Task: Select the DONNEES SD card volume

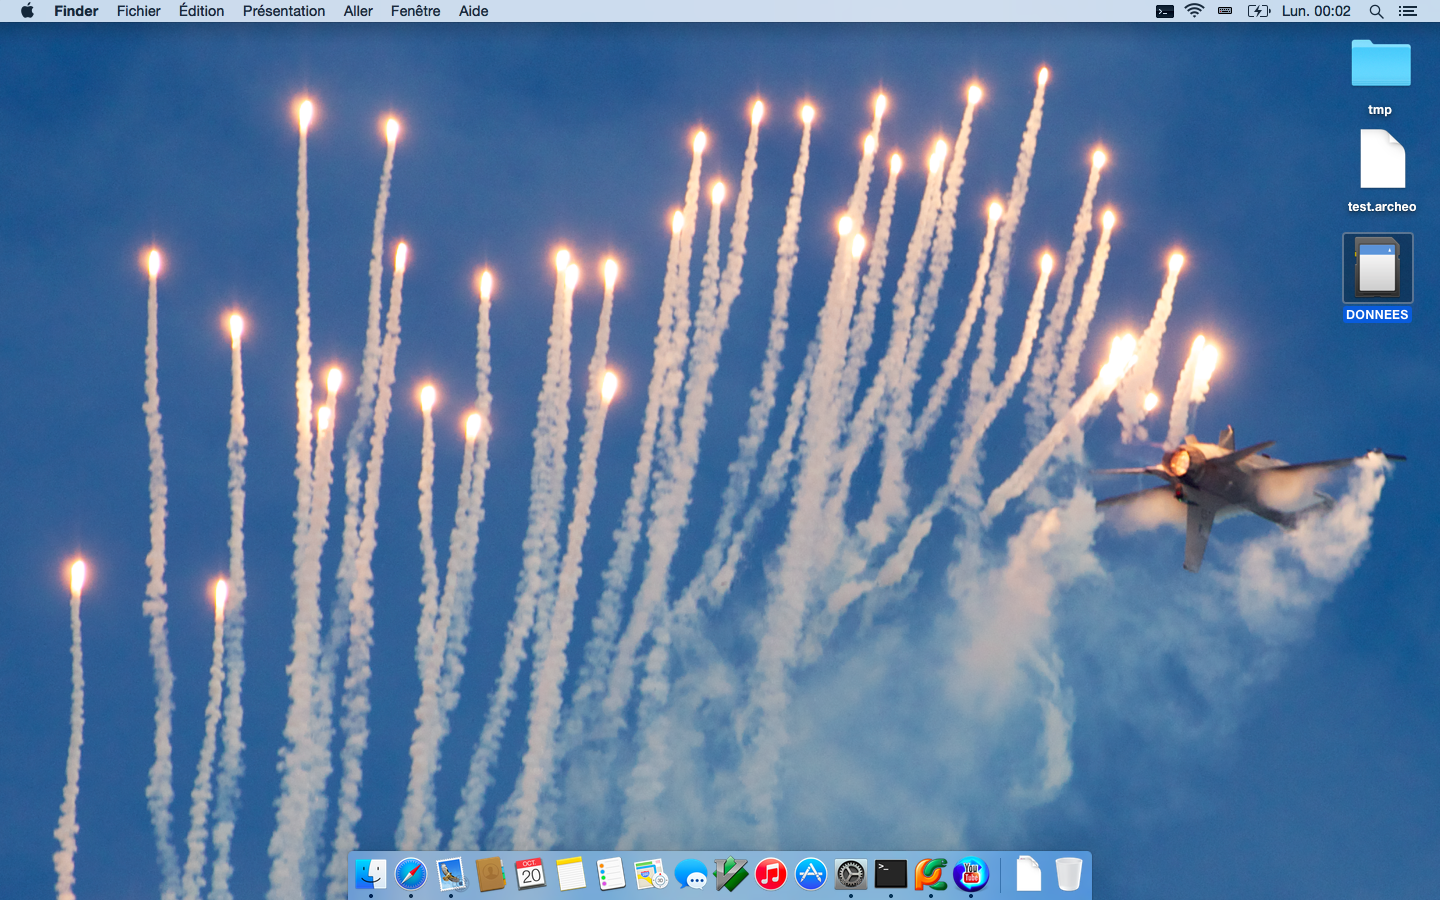Action: point(1377,268)
